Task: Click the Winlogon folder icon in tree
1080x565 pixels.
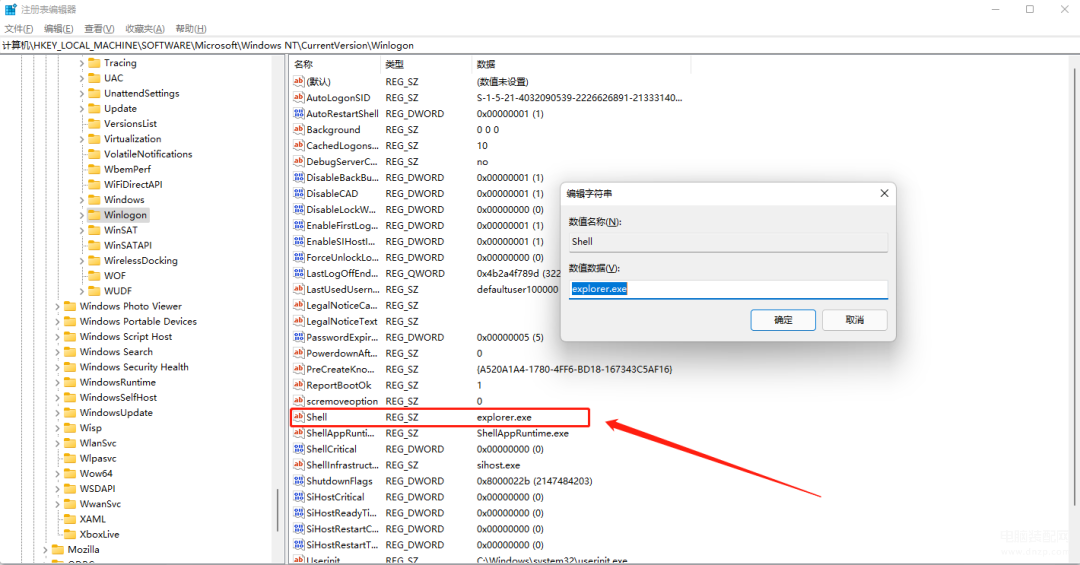Action: tap(94, 215)
